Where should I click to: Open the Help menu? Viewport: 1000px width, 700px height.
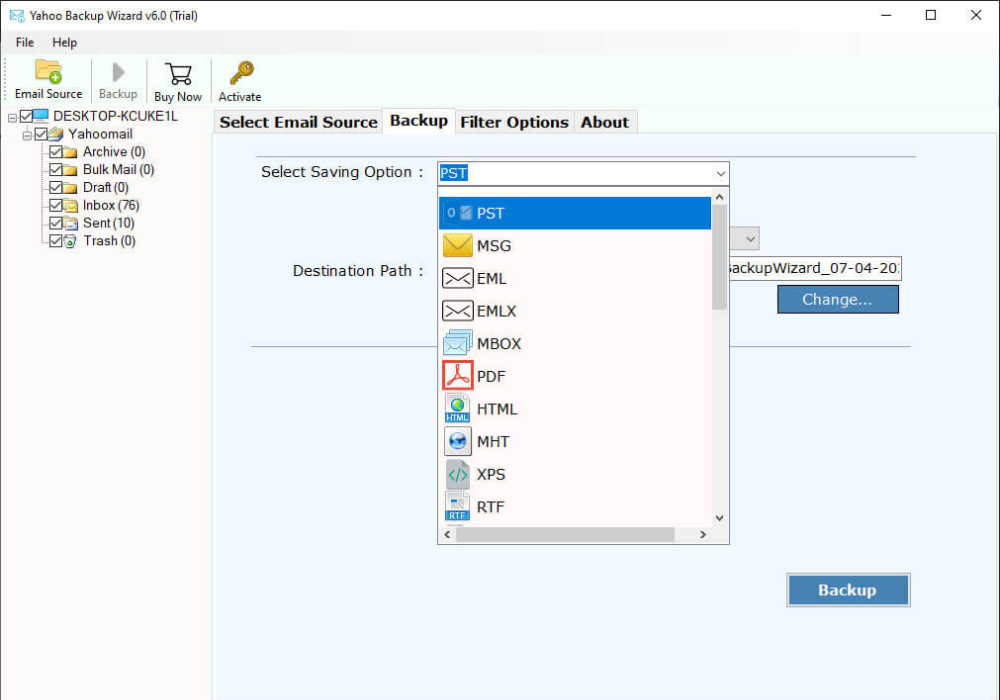64,43
